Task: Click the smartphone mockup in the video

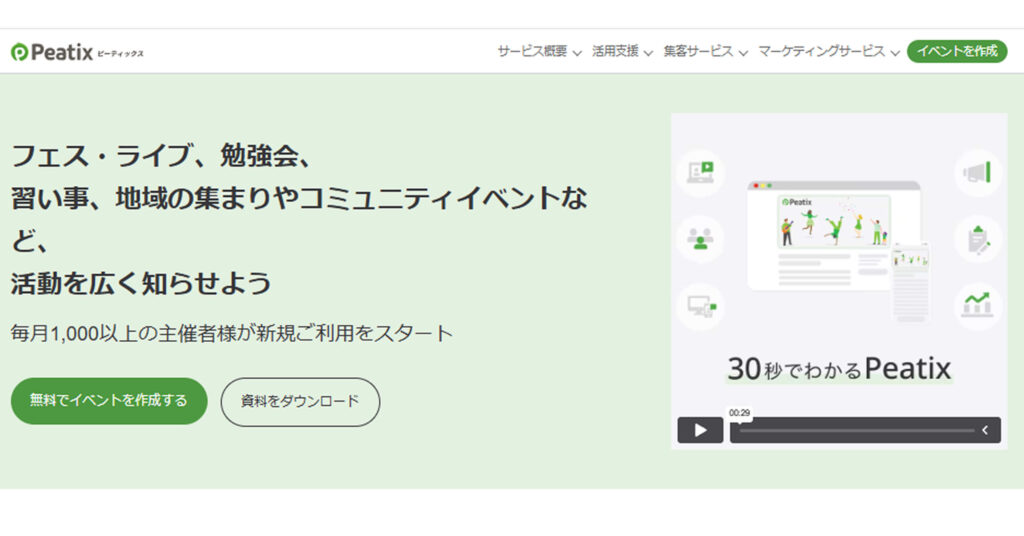Action: tap(910, 278)
